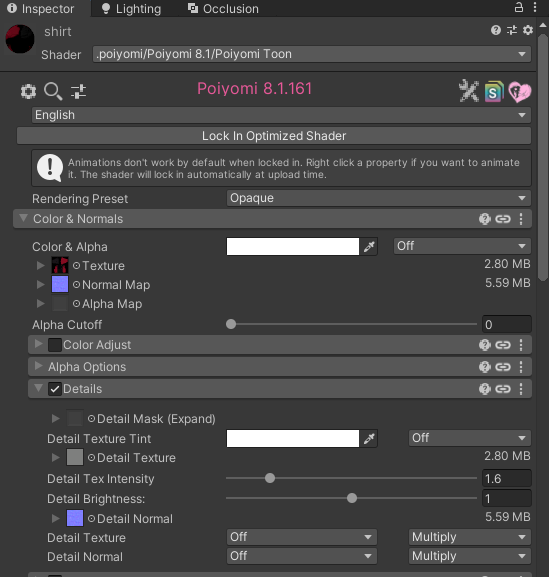Open the Detail Normal Off dropdown

pos(302,556)
